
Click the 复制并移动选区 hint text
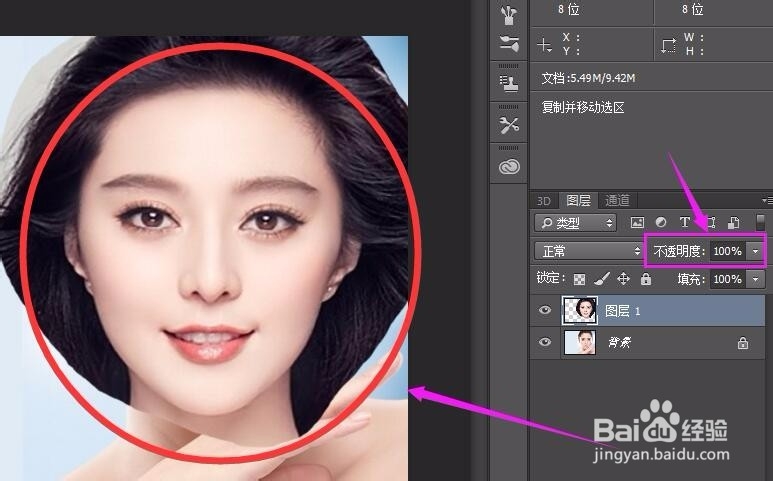[x=583, y=107]
